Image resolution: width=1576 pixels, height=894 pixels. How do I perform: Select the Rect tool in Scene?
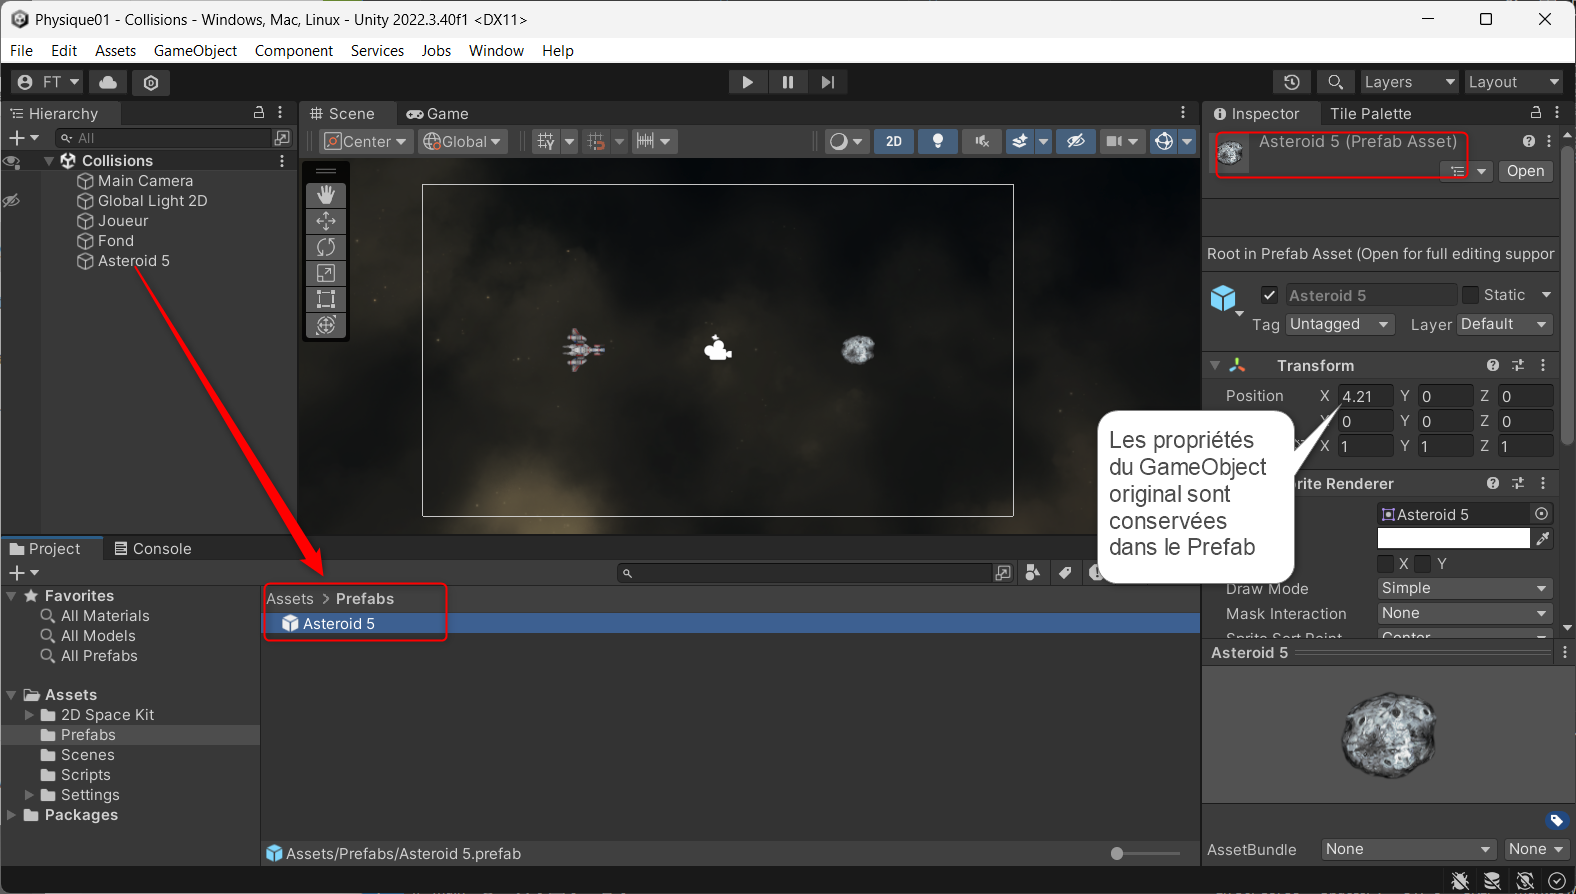click(x=326, y=299)
